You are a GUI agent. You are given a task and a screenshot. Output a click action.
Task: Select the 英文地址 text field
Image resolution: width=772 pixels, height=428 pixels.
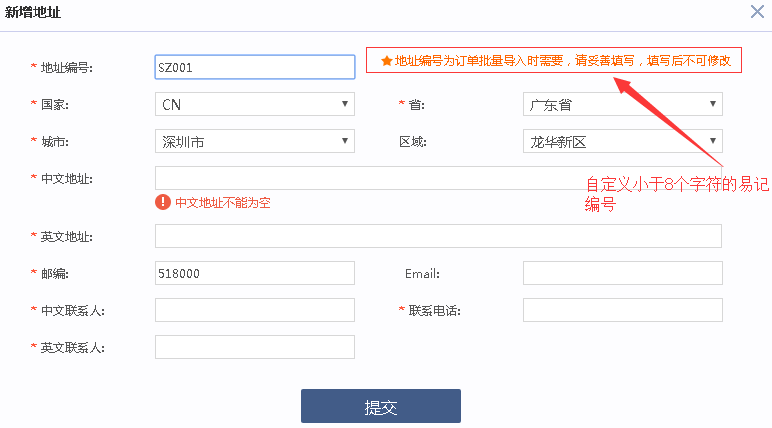click(438, 236)
